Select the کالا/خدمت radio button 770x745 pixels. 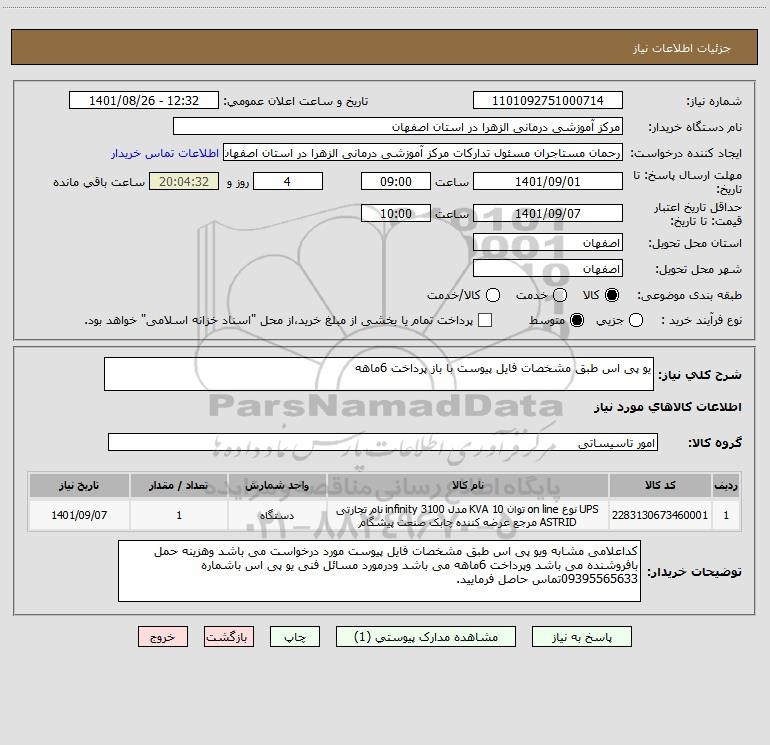tap(493, 295)
